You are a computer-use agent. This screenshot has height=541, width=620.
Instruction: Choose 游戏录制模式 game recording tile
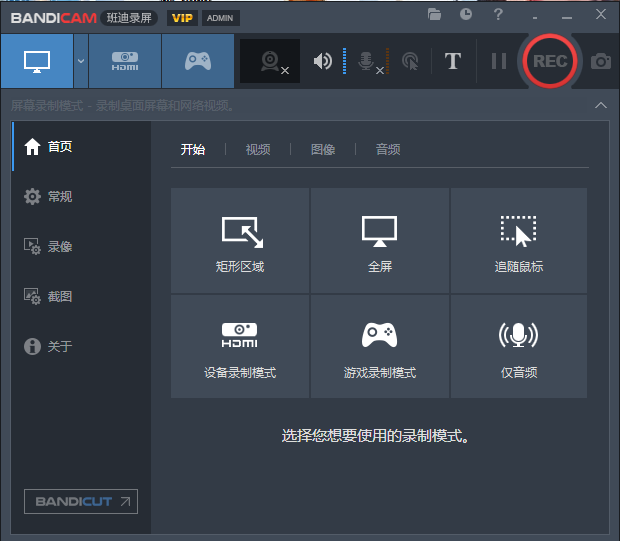(x=380, y=346)
